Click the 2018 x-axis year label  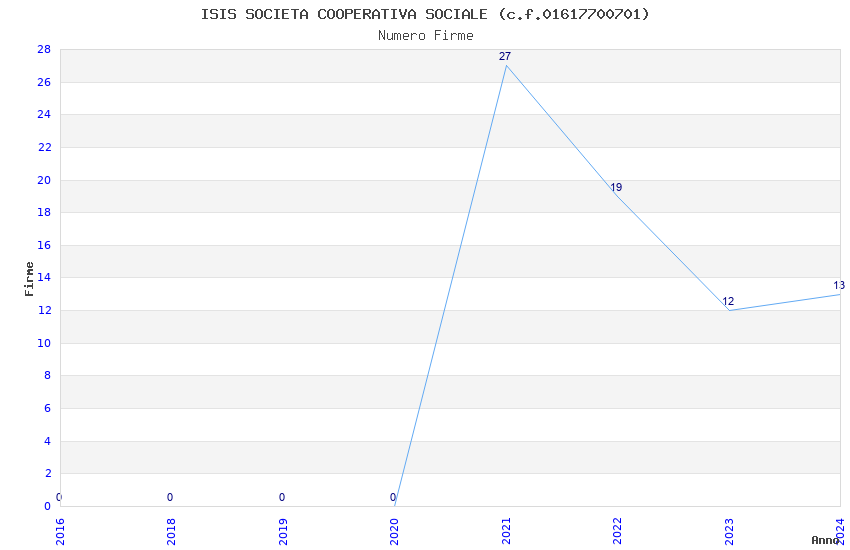(x=171, y=532)
